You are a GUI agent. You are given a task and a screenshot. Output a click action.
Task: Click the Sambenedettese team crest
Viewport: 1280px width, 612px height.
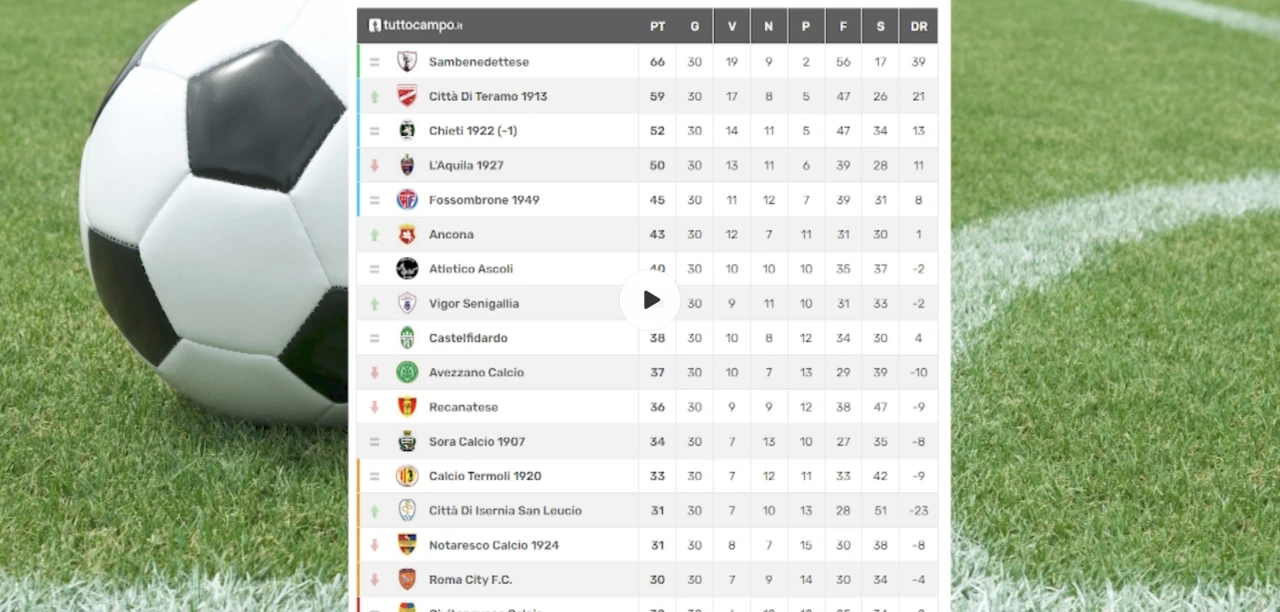point(407,62)
